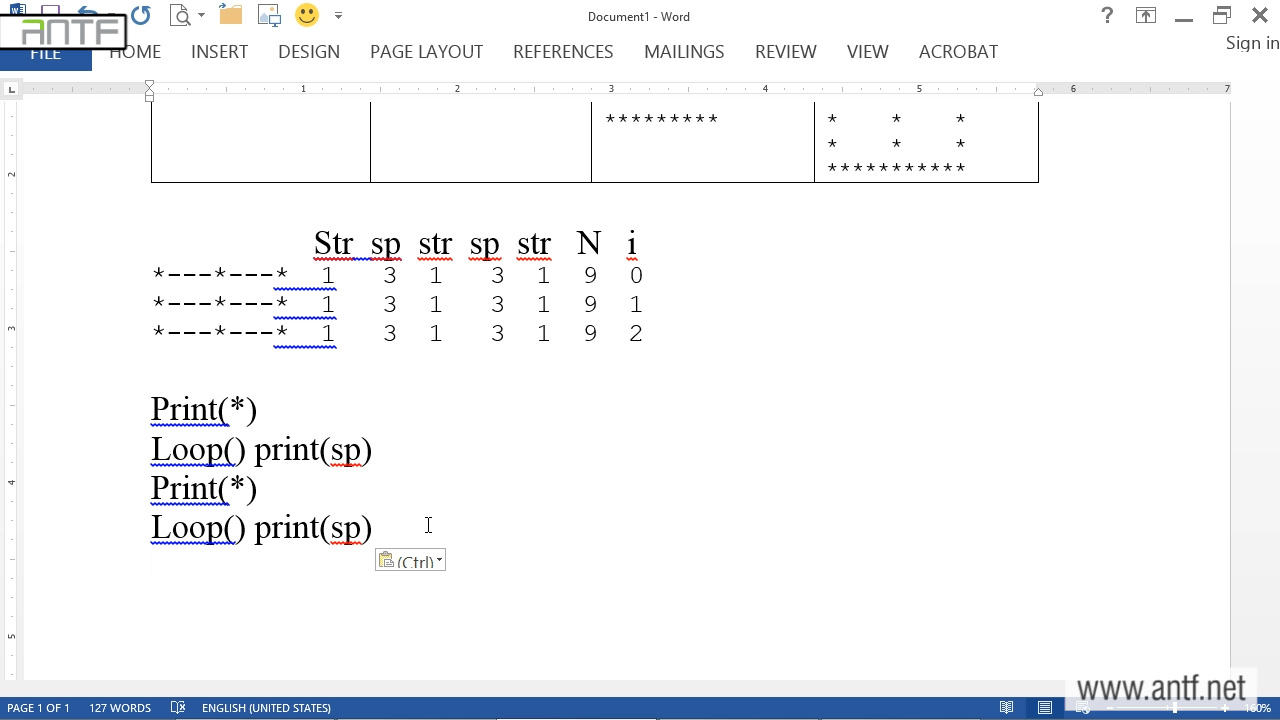
Task: Click the yellow smiley face feedback icon
Action: [307, 15]
